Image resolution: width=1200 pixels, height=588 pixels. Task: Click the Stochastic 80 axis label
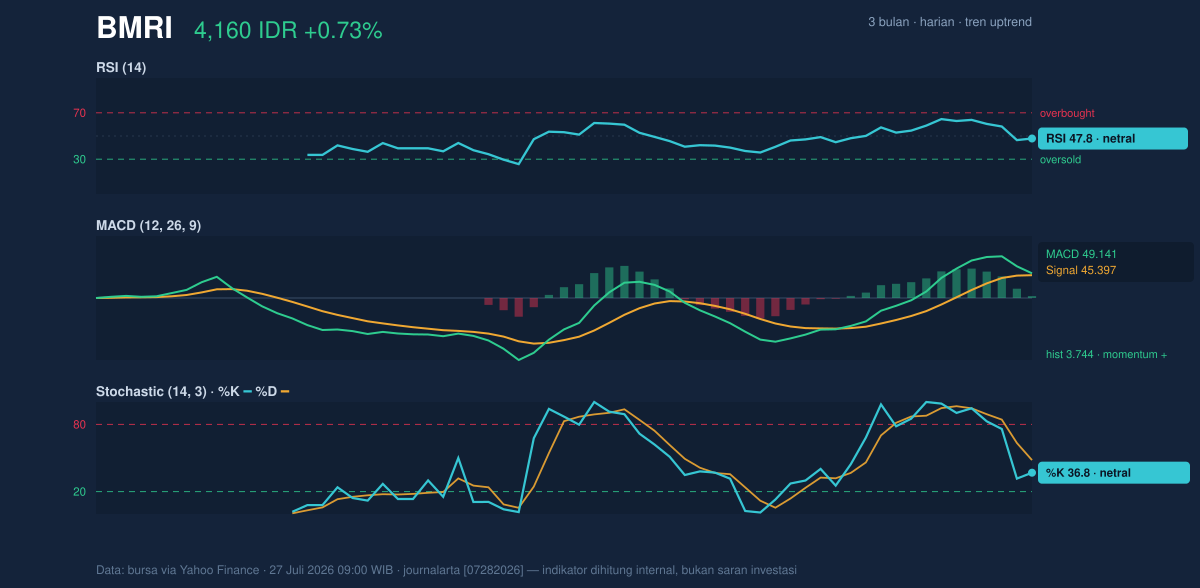(79, 425)
